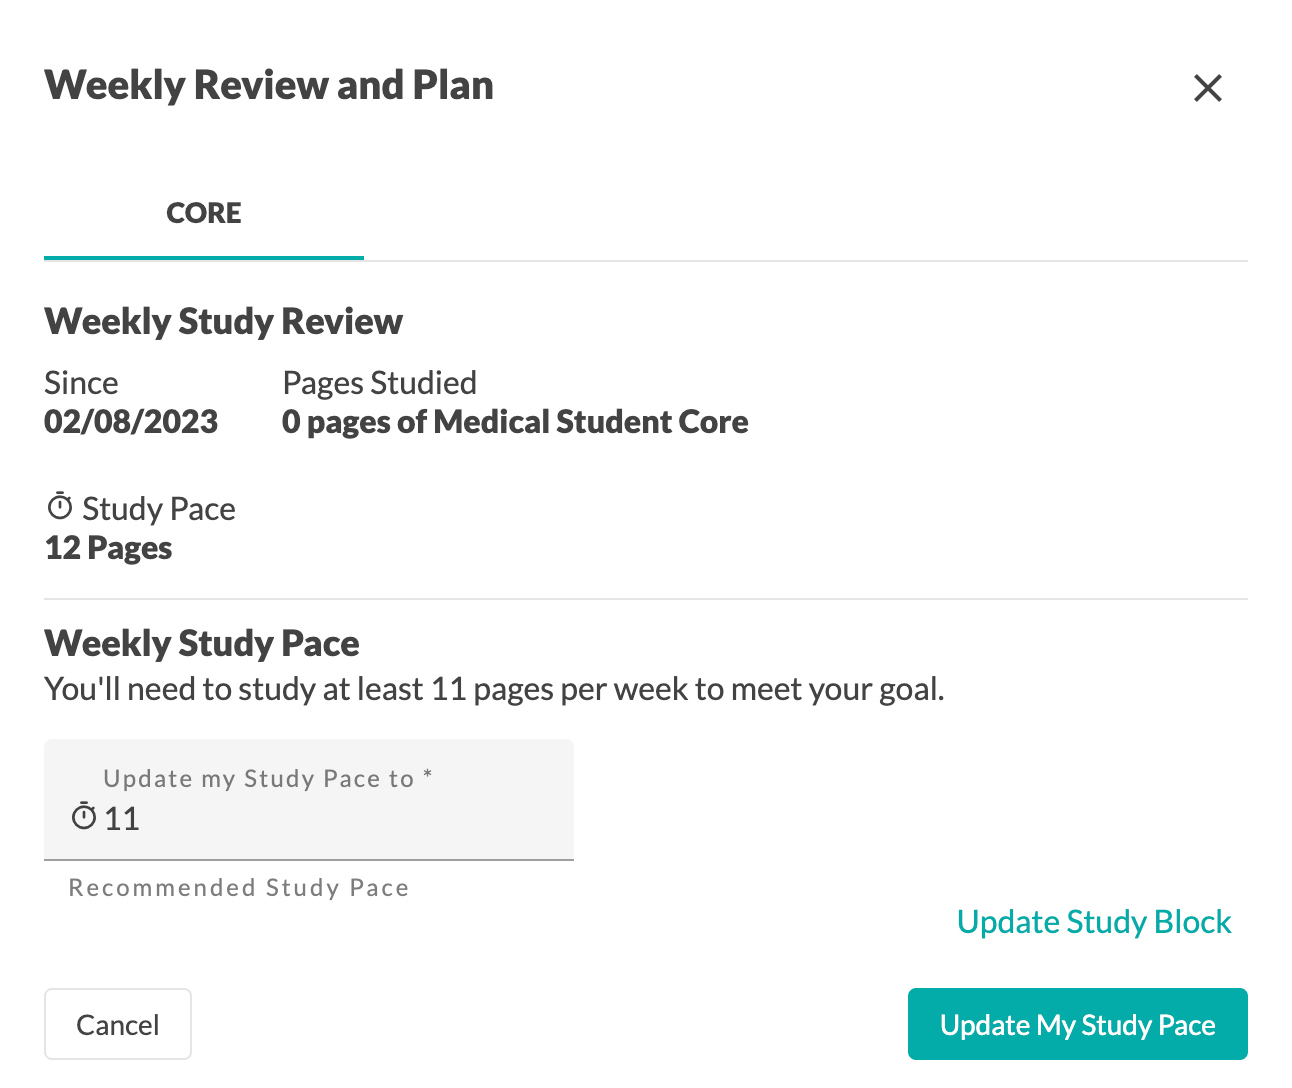Click the Recommended Study Pace helper text
This screenshot has width=1292, height=1088.
[239, 888]
